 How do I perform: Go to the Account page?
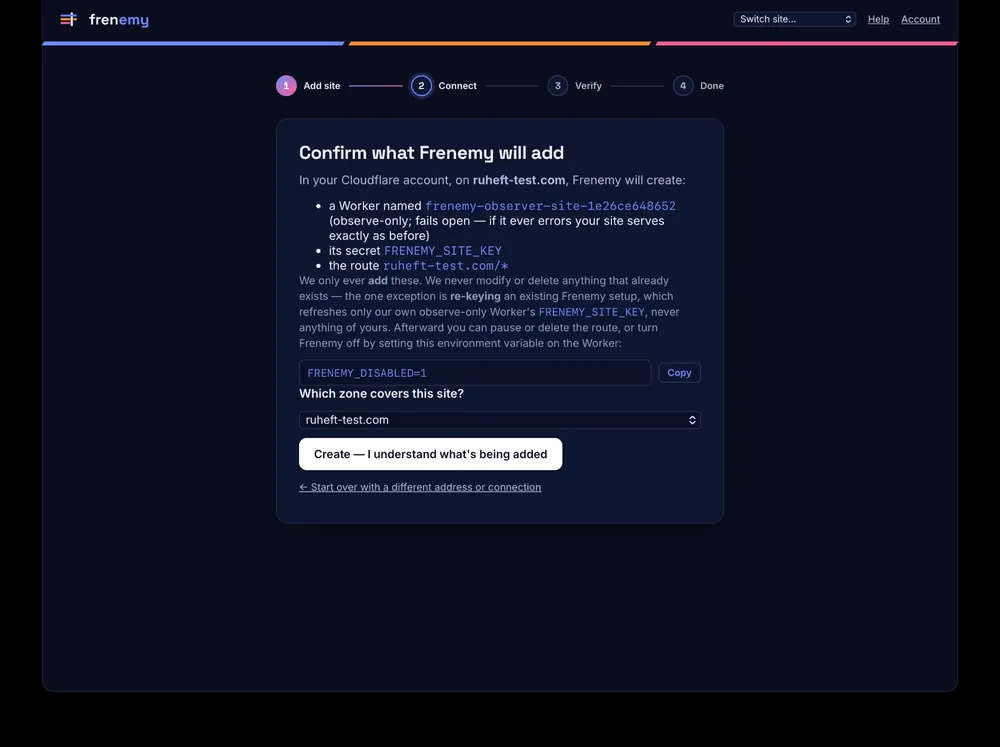[x=920, y=19]
